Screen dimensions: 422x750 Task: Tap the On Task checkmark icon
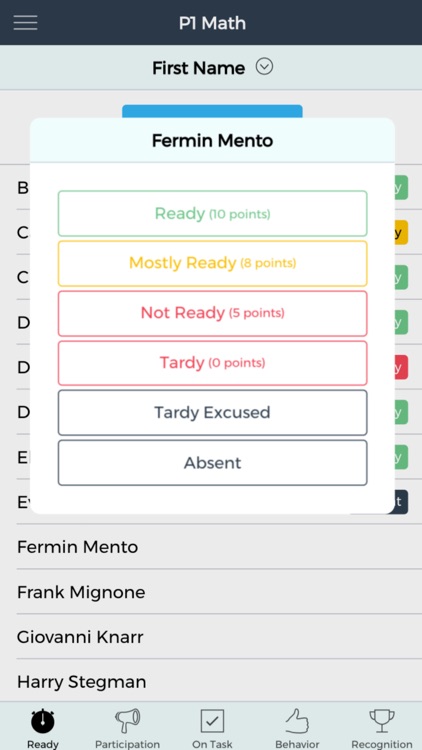[212, 721]
